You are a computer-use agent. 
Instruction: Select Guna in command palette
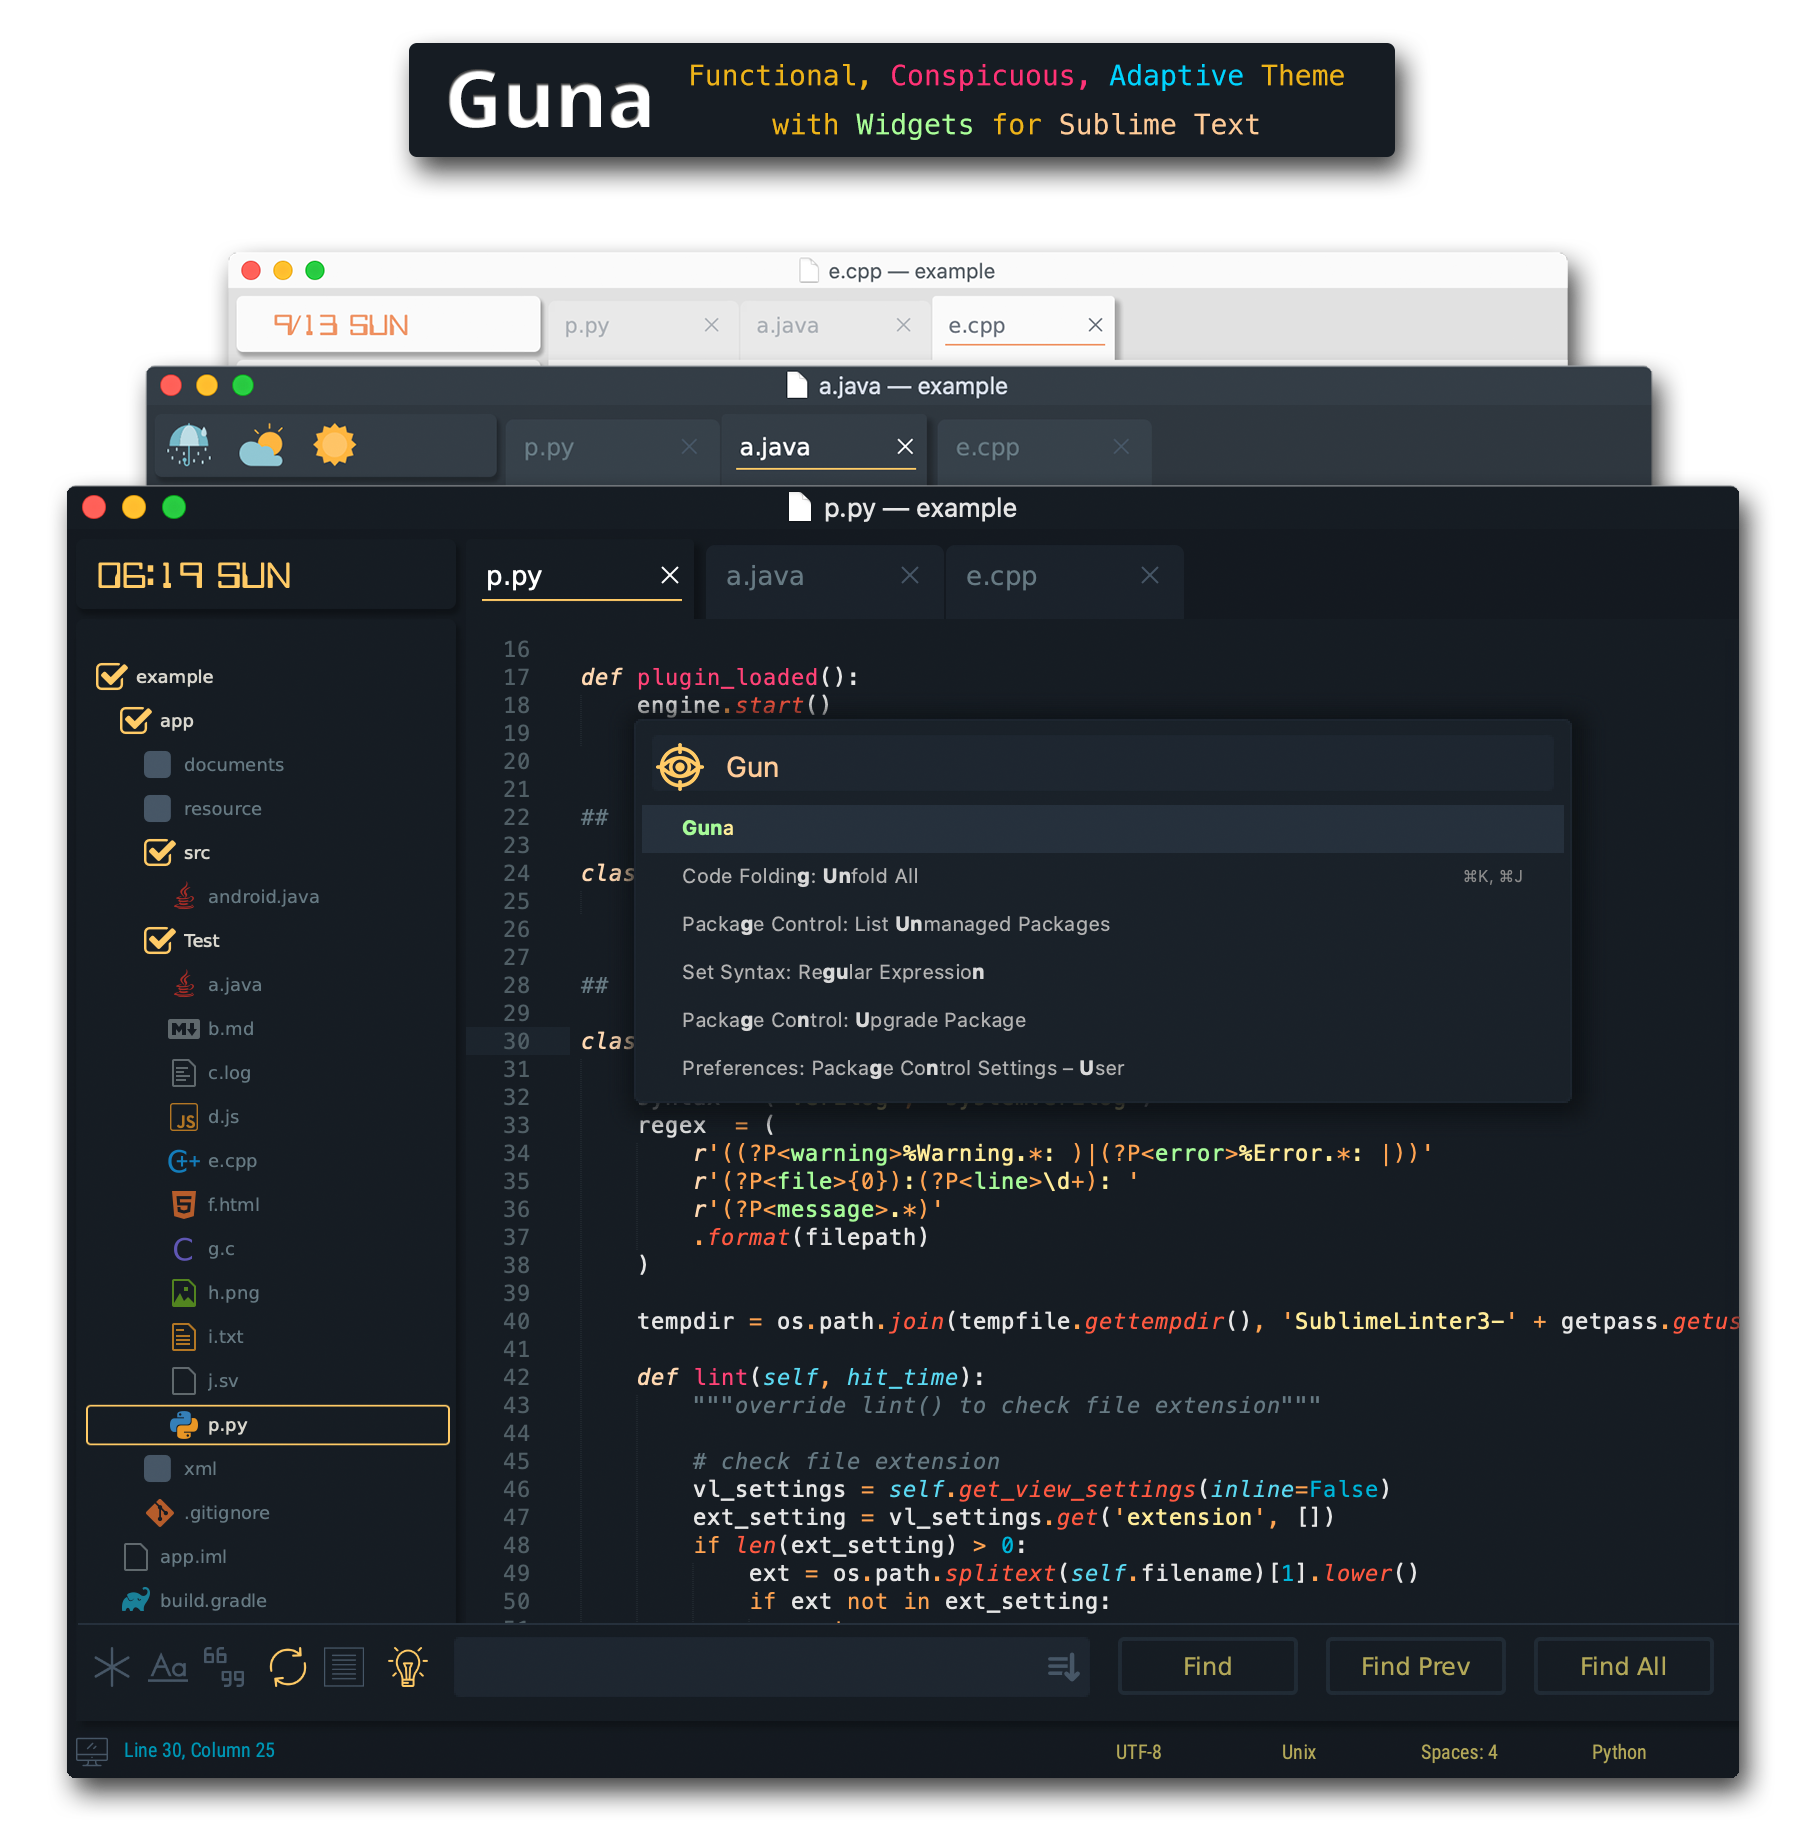[1102, 828]
